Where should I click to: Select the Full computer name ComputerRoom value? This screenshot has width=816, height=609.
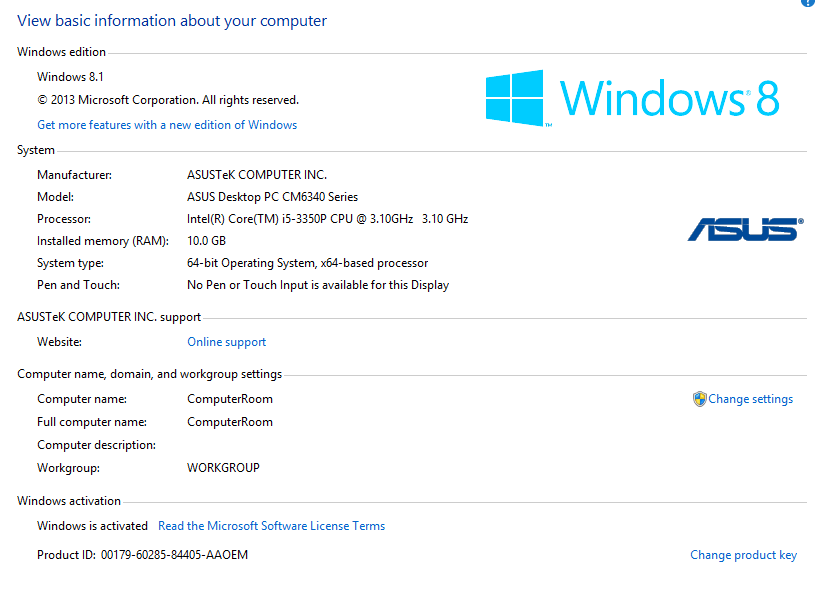coord(230,422)
